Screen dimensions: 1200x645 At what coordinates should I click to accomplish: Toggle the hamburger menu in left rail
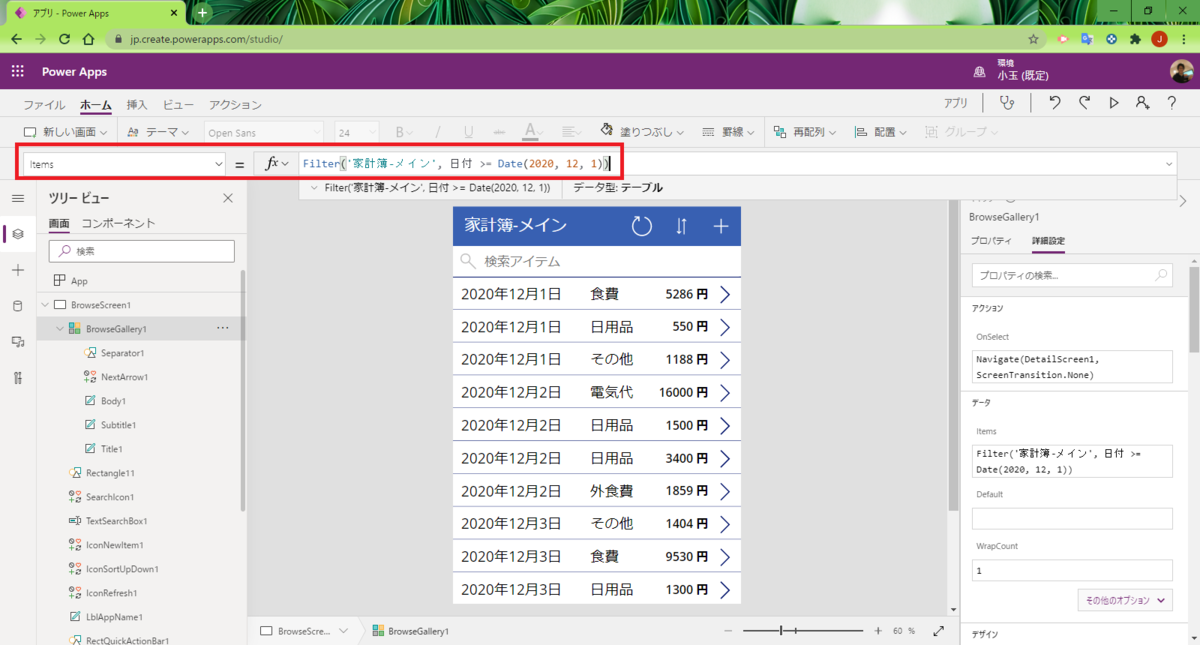(x=18, y=198)
